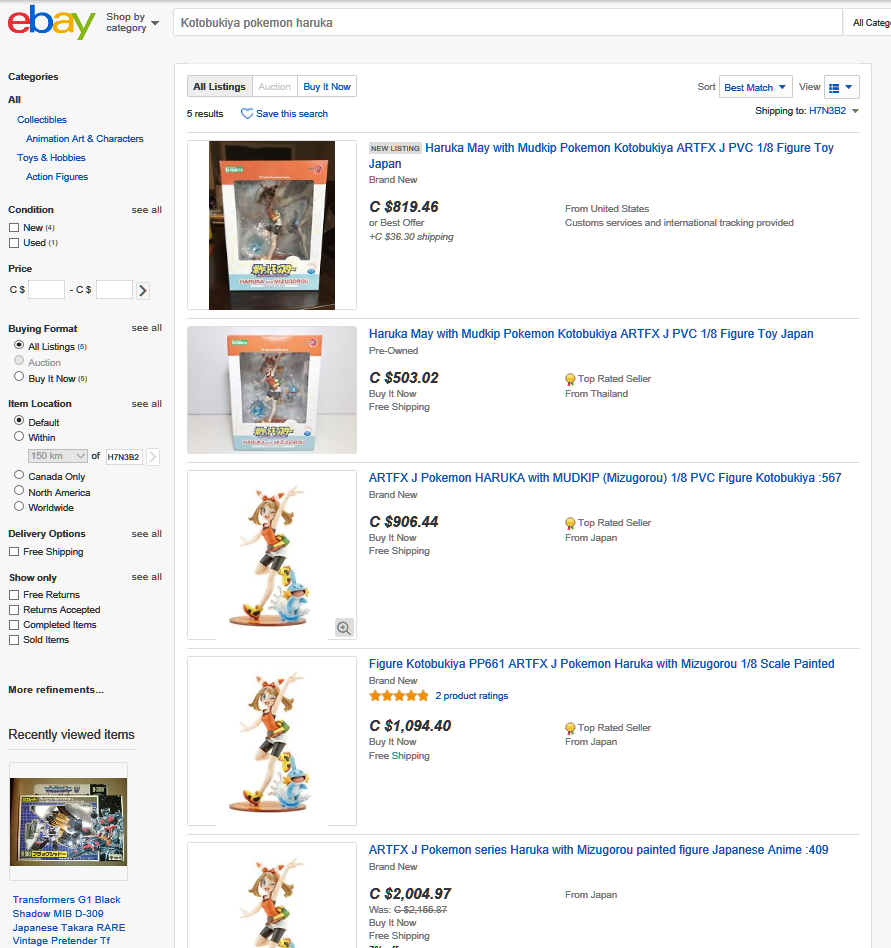Open the $906.44 ARTFX J HARUKA listing title
The height and width of the screenshot is (948, 891).
(605, 478)
